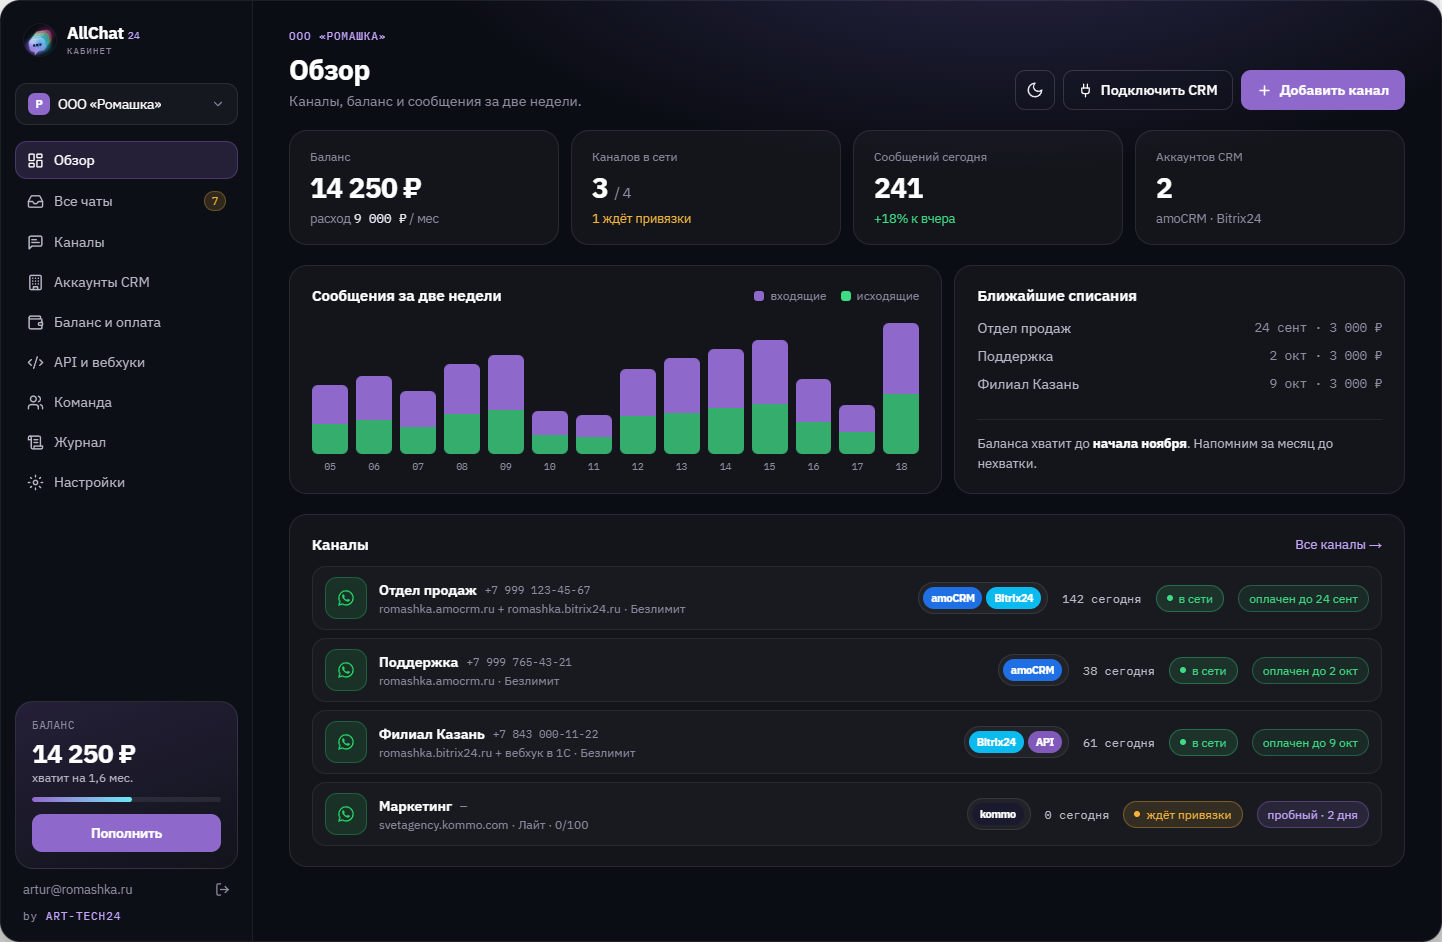Click the WhatsApp icon of Поддержка
Viewport: 1442px width, 942px height.
[346, 670]
